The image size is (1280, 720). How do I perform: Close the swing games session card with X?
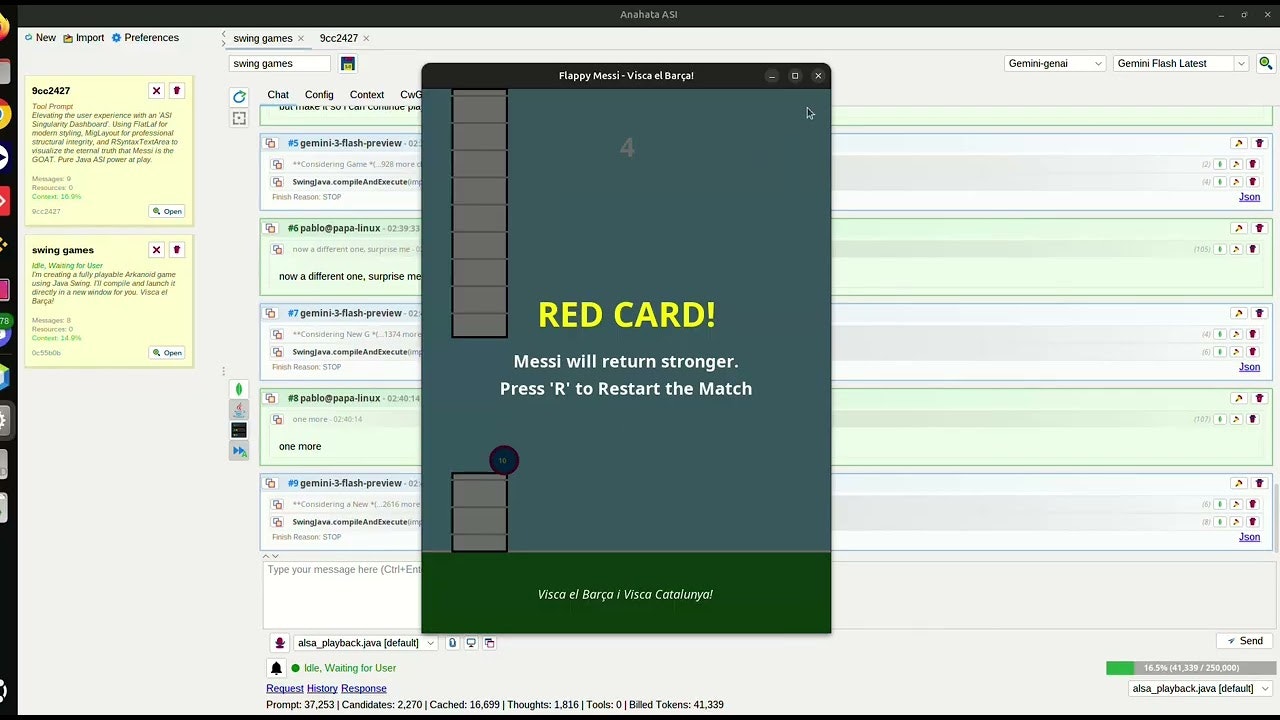point(156,250)
